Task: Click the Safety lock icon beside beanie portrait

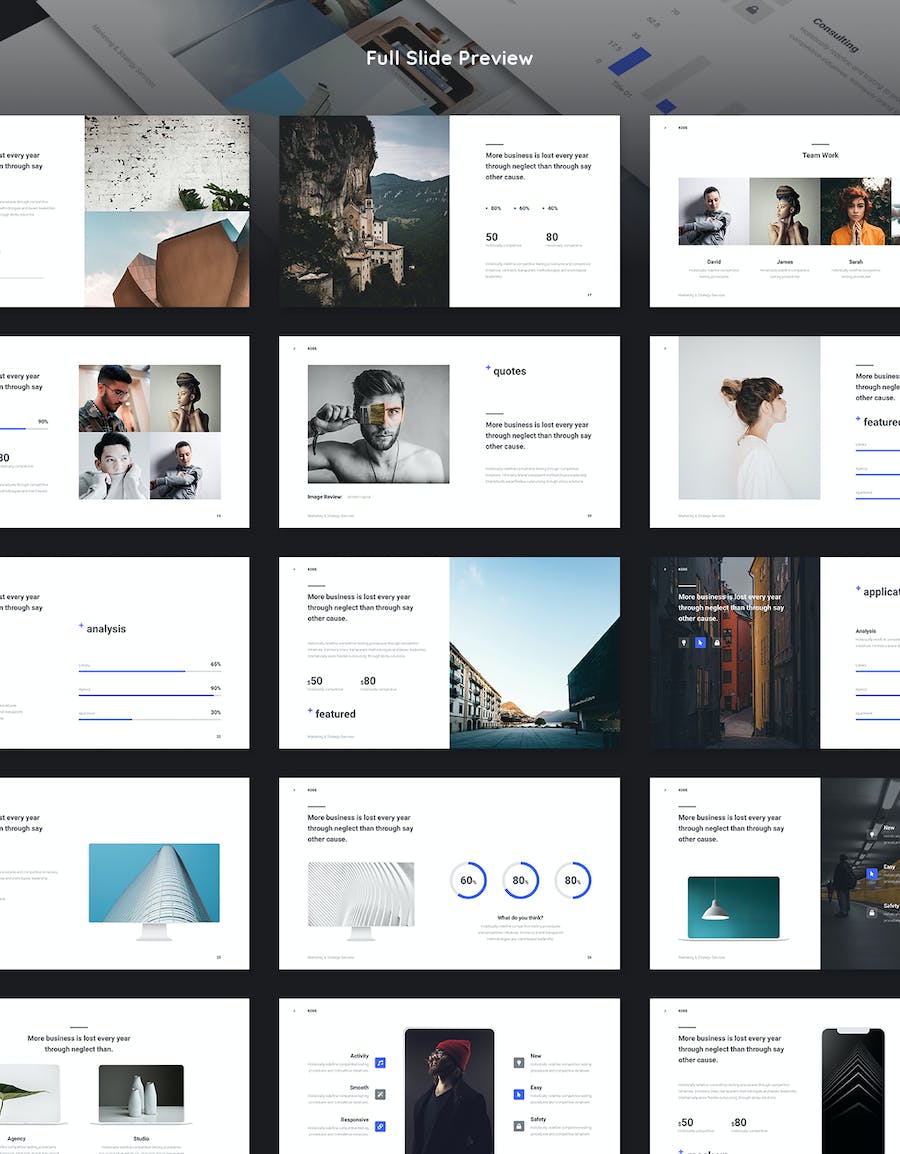Action: pos(519,1126)
